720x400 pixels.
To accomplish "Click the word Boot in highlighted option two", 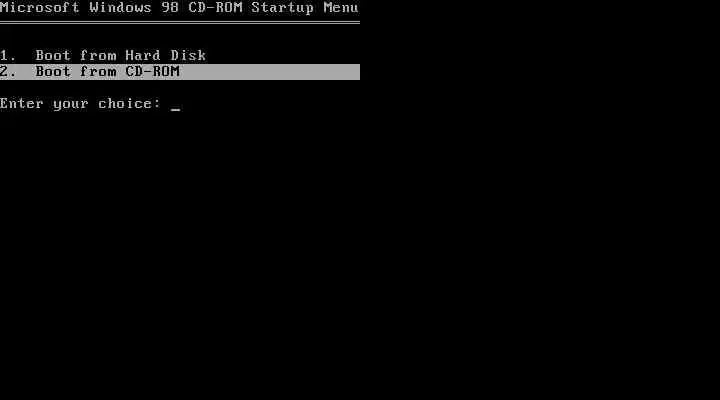I will pyautogui.click(x=53, y=72).
